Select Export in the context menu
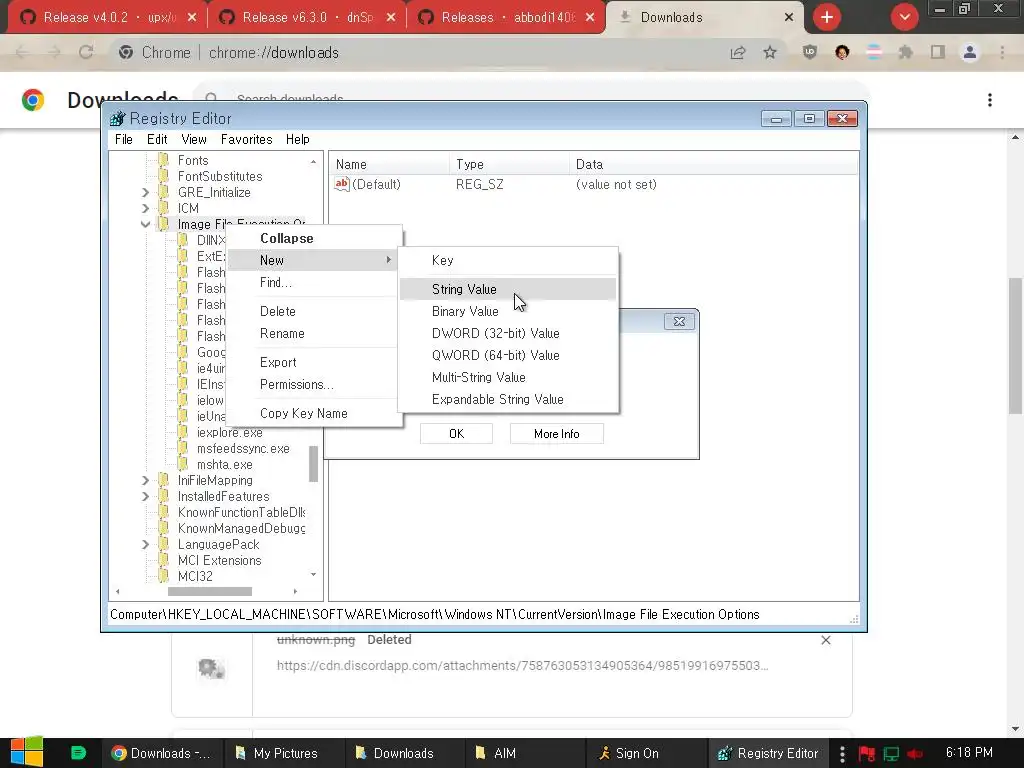 (313, 362)
